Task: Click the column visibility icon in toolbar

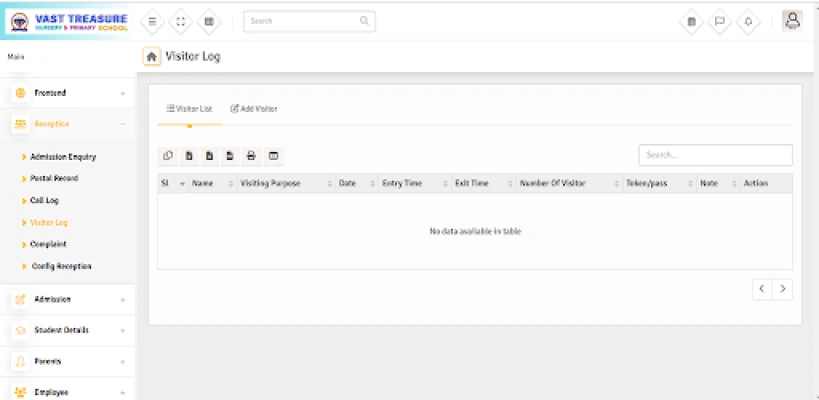Action: pyautogui.click(x=272, y=155)
